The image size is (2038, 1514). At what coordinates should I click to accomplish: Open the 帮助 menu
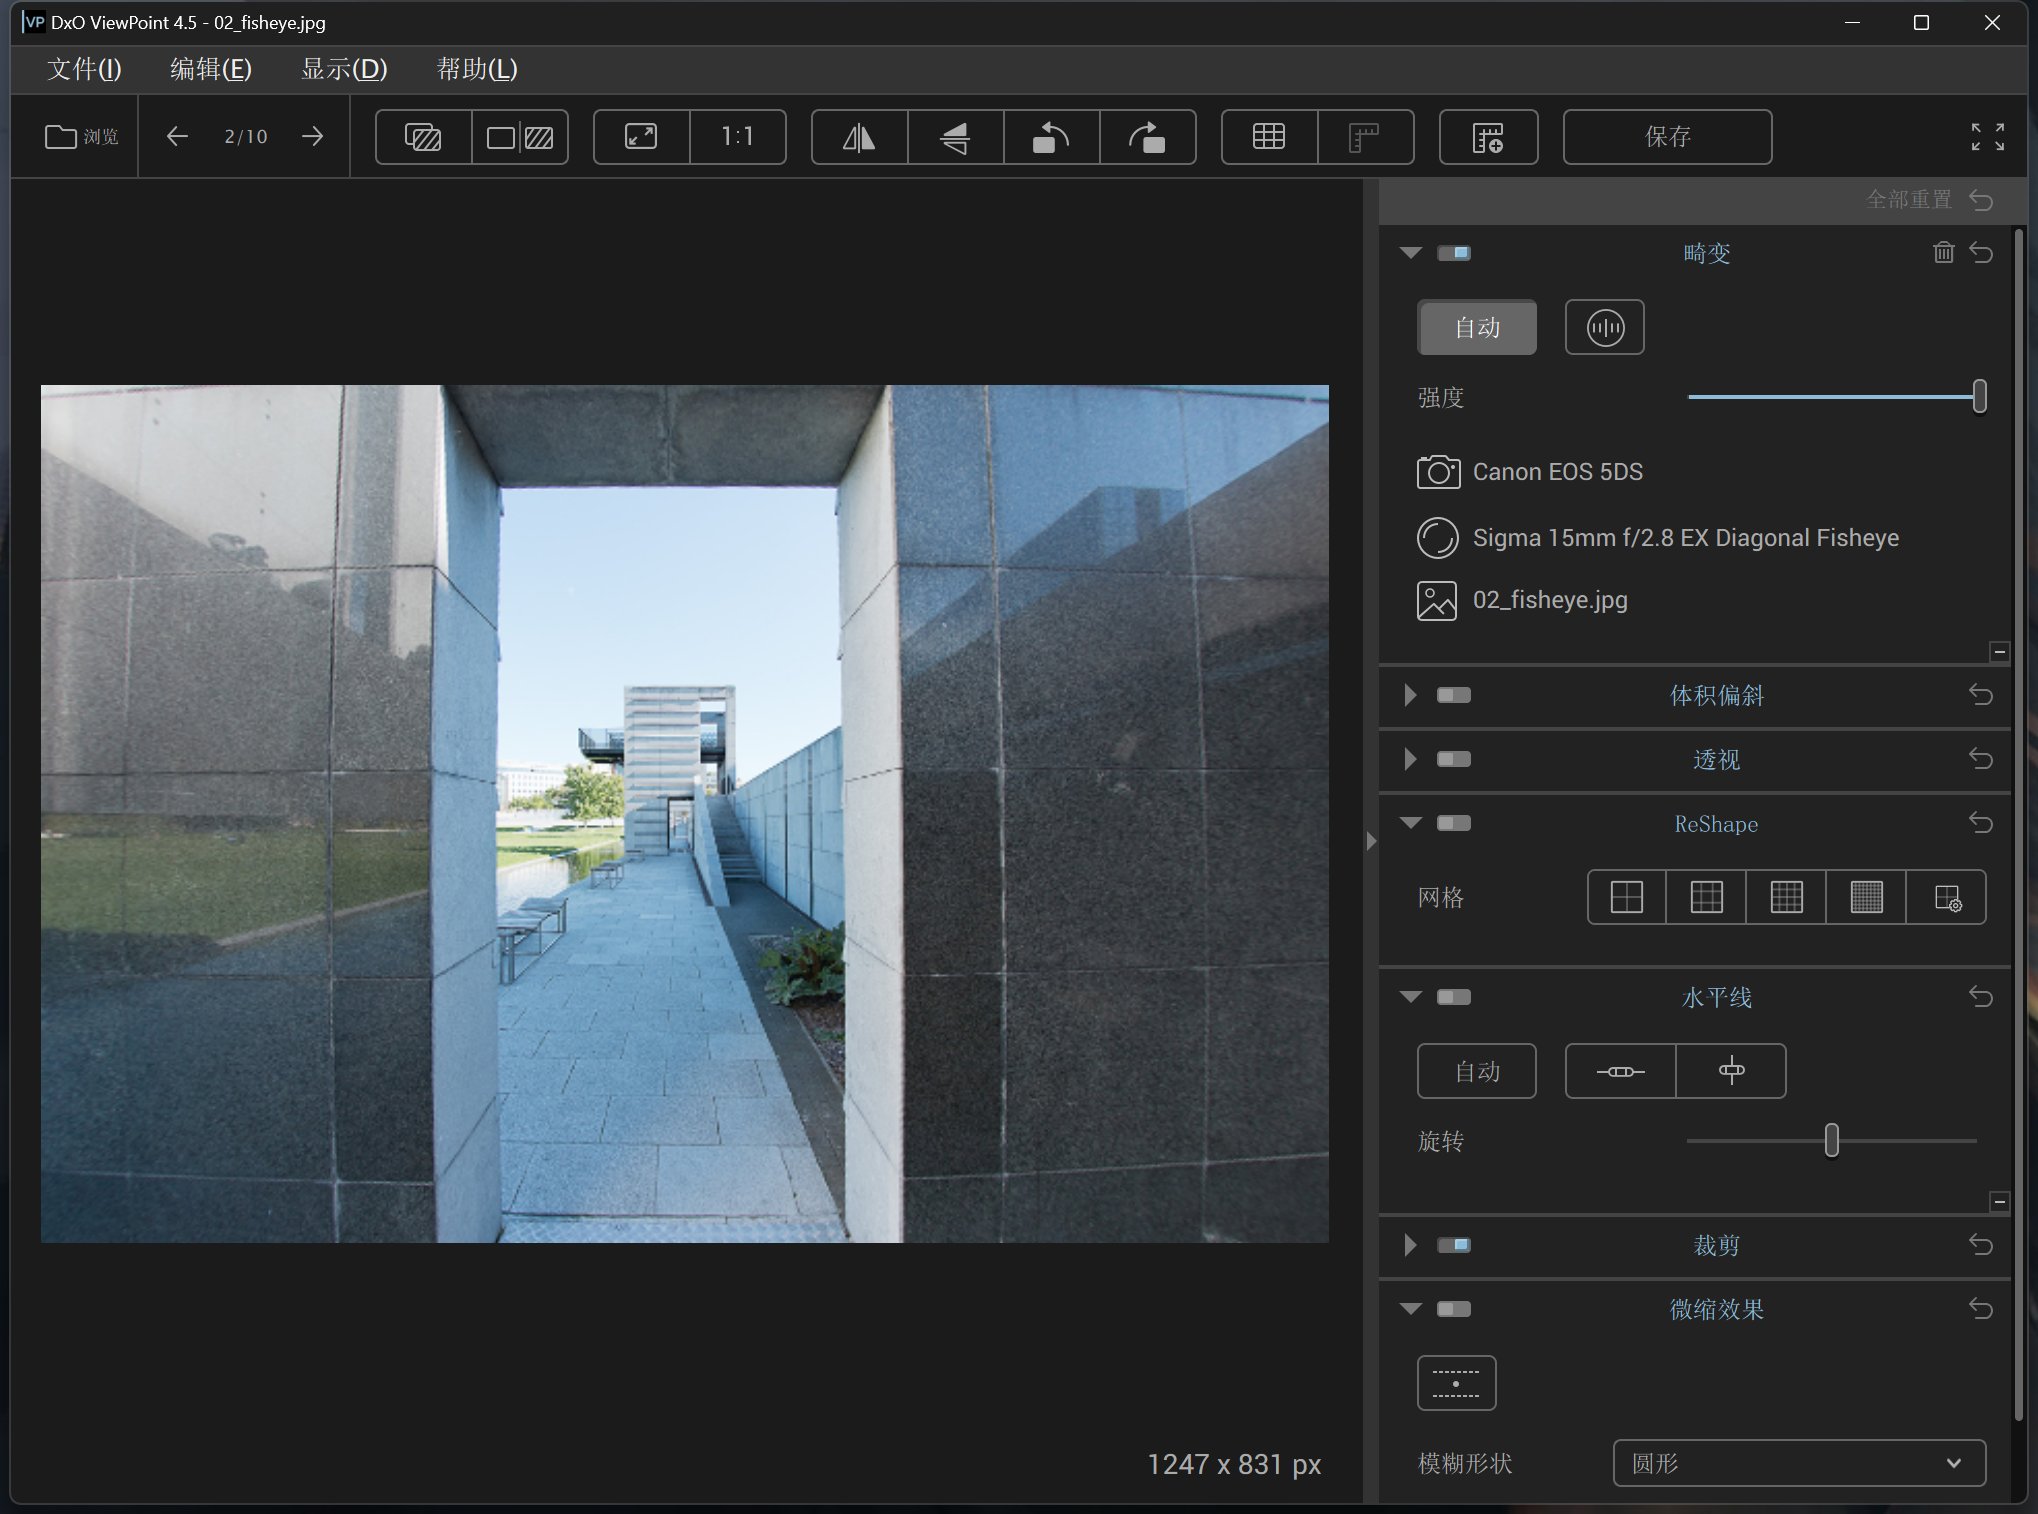tap(477, 69)
